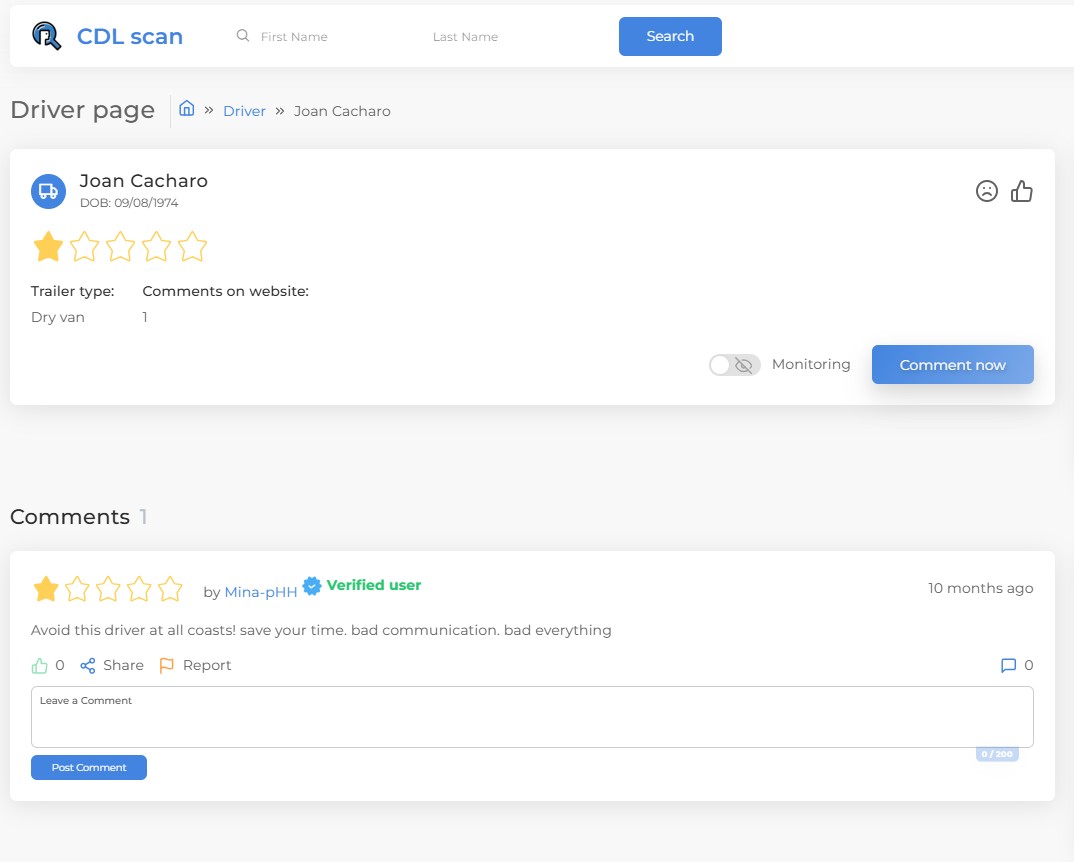The image size is (1074, 862).
Task: Click the thumbs up icon for driver
Action: coord(1021,191)
